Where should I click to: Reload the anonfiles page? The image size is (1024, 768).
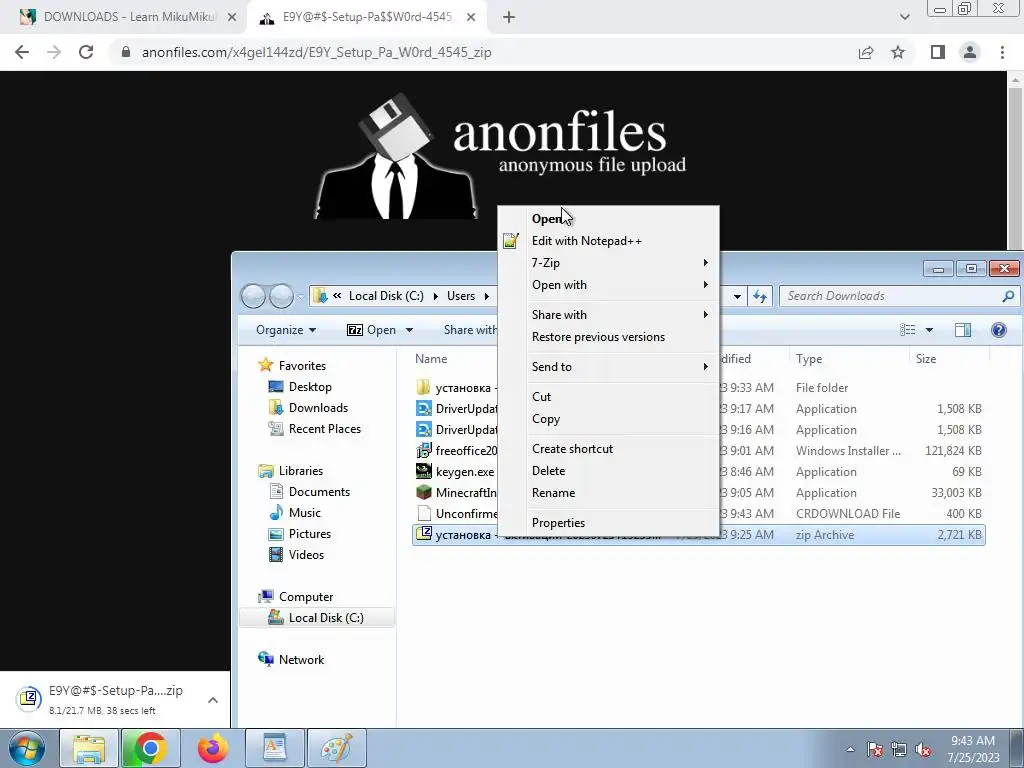click(86, 52)
